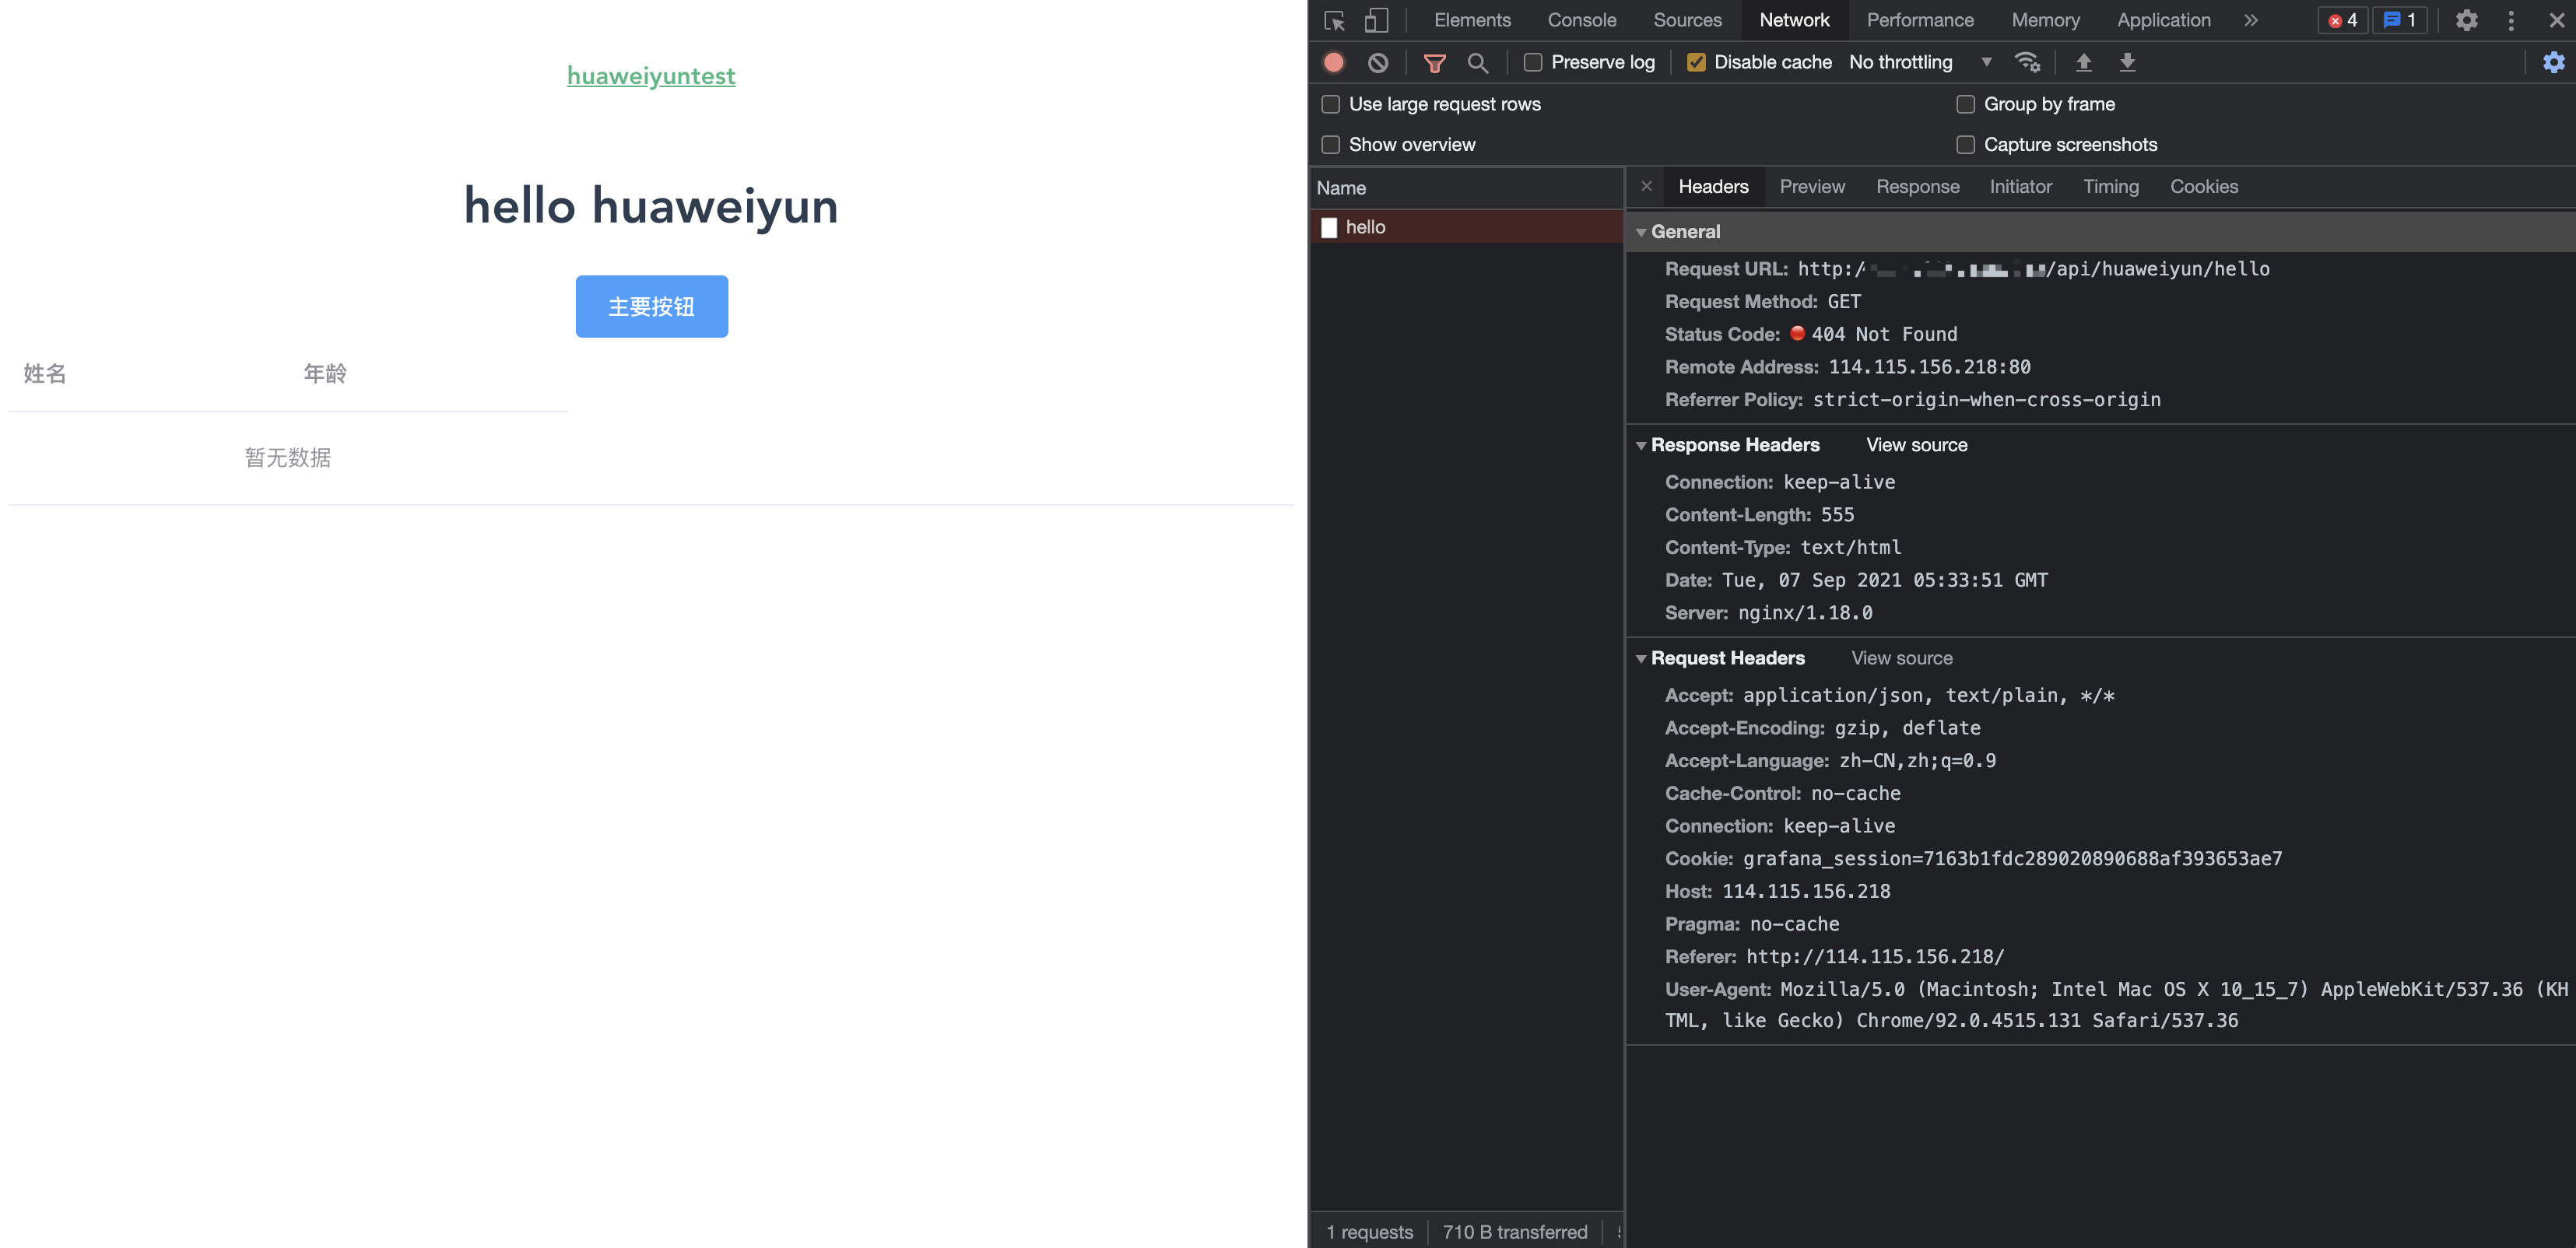Switch to the Console tab
Image resolution: width=2576 pixels, height=1248 pixels.
tap(1581, 20)
